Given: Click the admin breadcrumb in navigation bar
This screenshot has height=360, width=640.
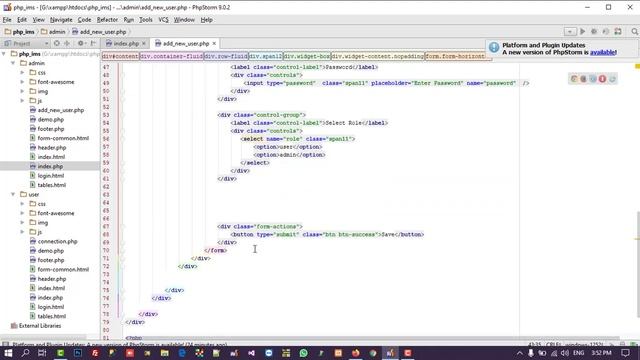Looking at the screenshot, I should 53,31.
